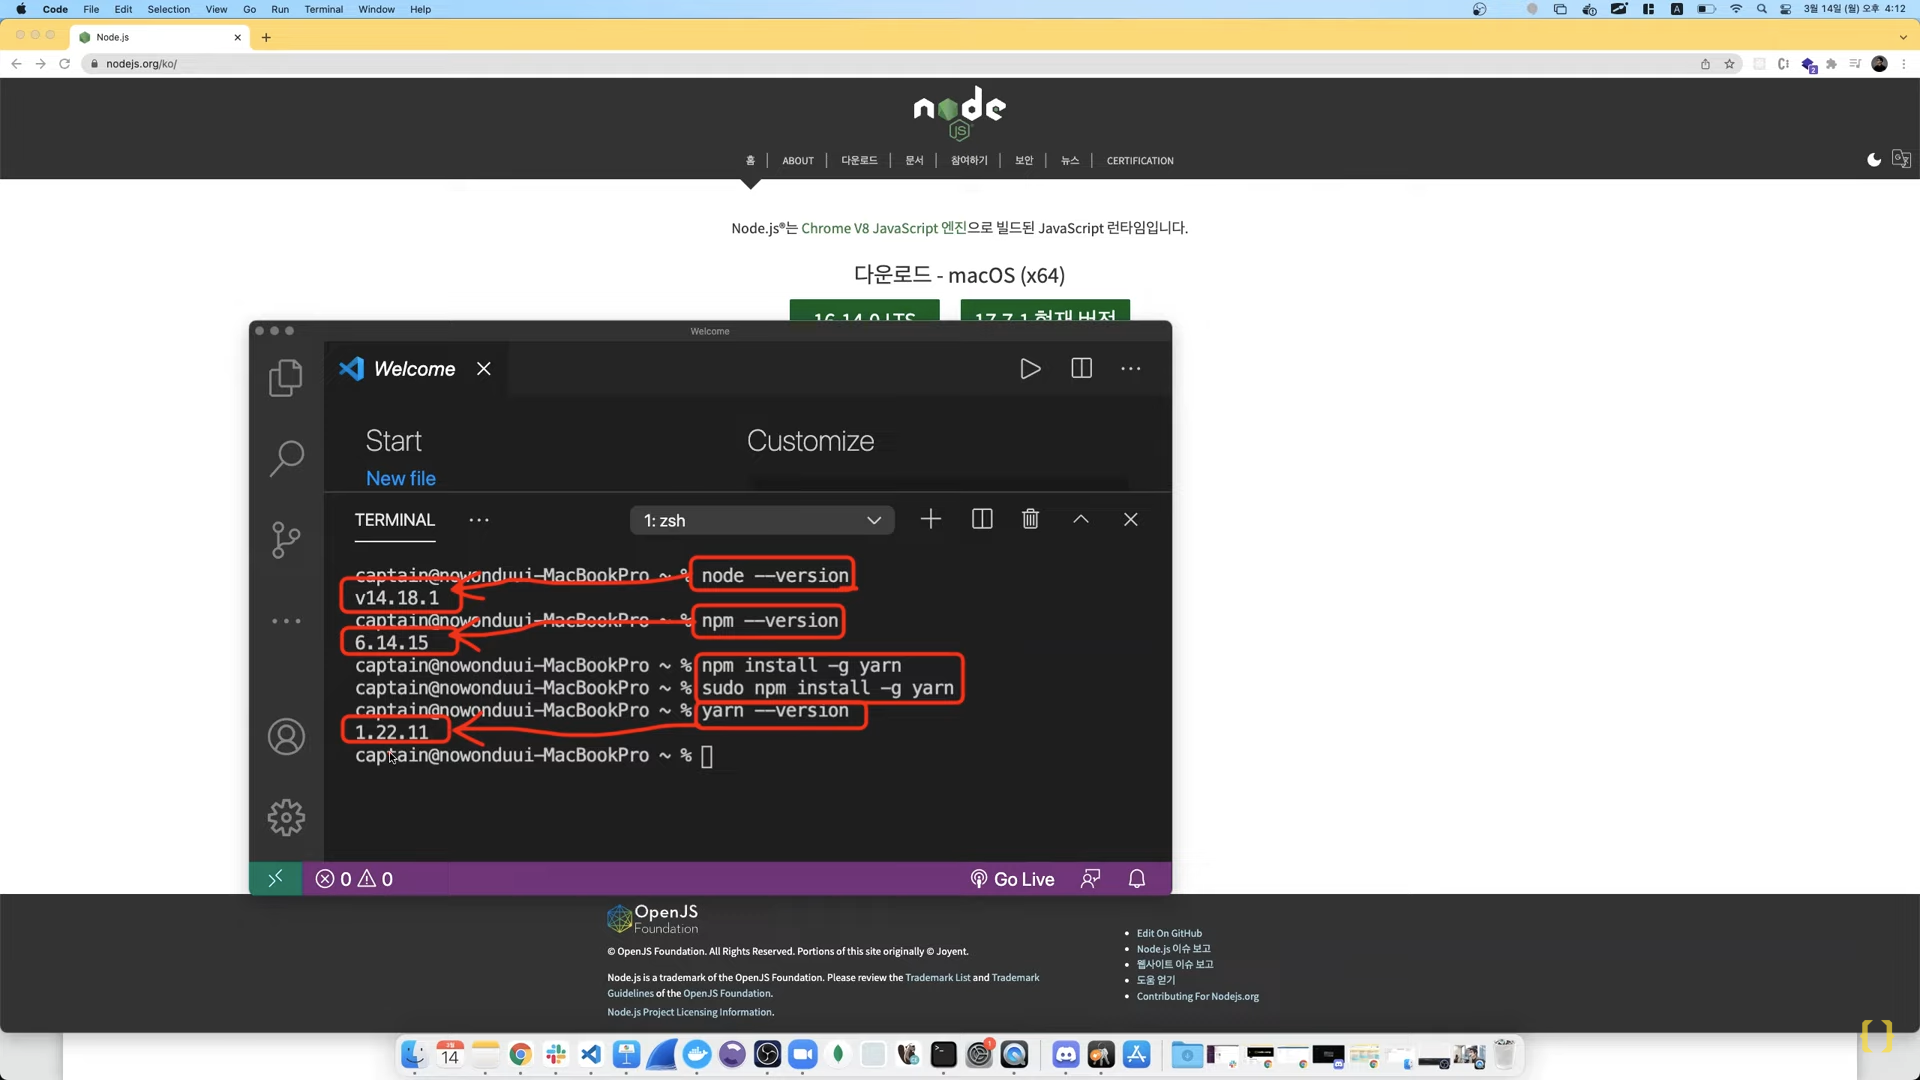Image resolution: width=1920 pixels, height=1080 pixels.
Task: Close the Welcome tab
Action: [484, 369]
